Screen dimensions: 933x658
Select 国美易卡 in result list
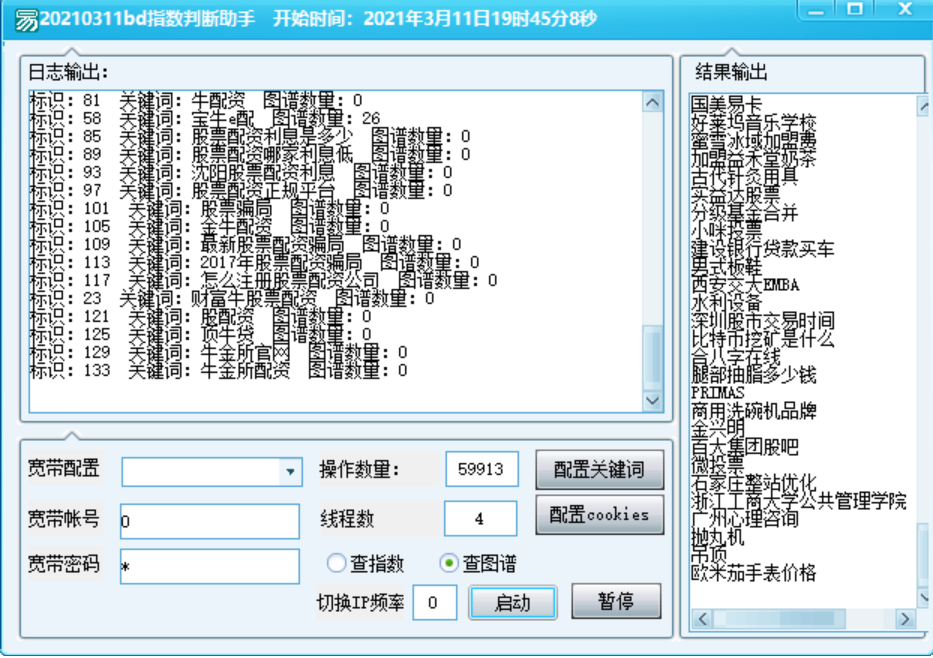[x=727, y=105]
